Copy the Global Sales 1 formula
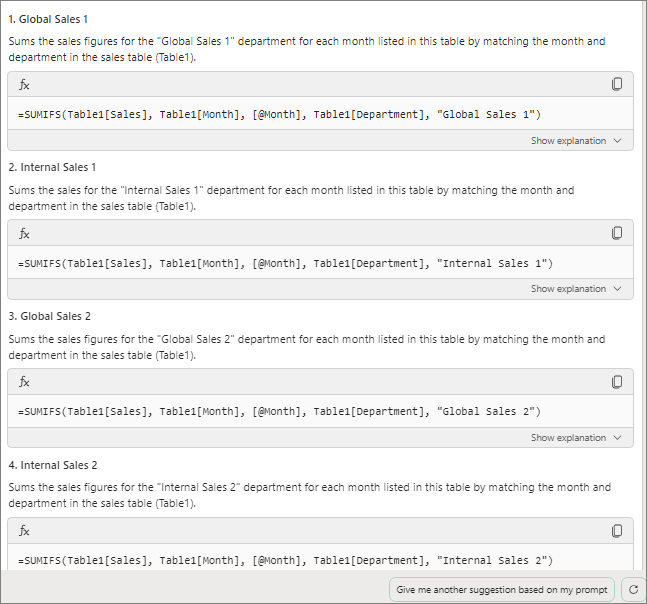Image resolution: width=647 pixels, height=604 pixels. pos(616,84)
